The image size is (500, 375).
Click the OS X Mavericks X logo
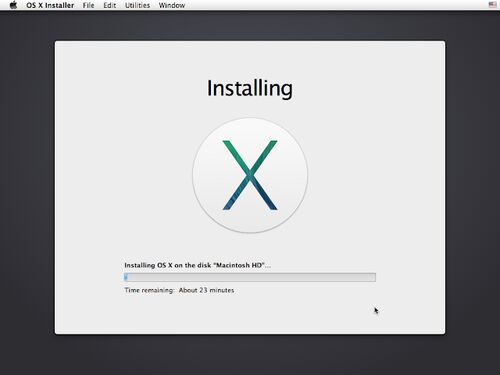250,175
